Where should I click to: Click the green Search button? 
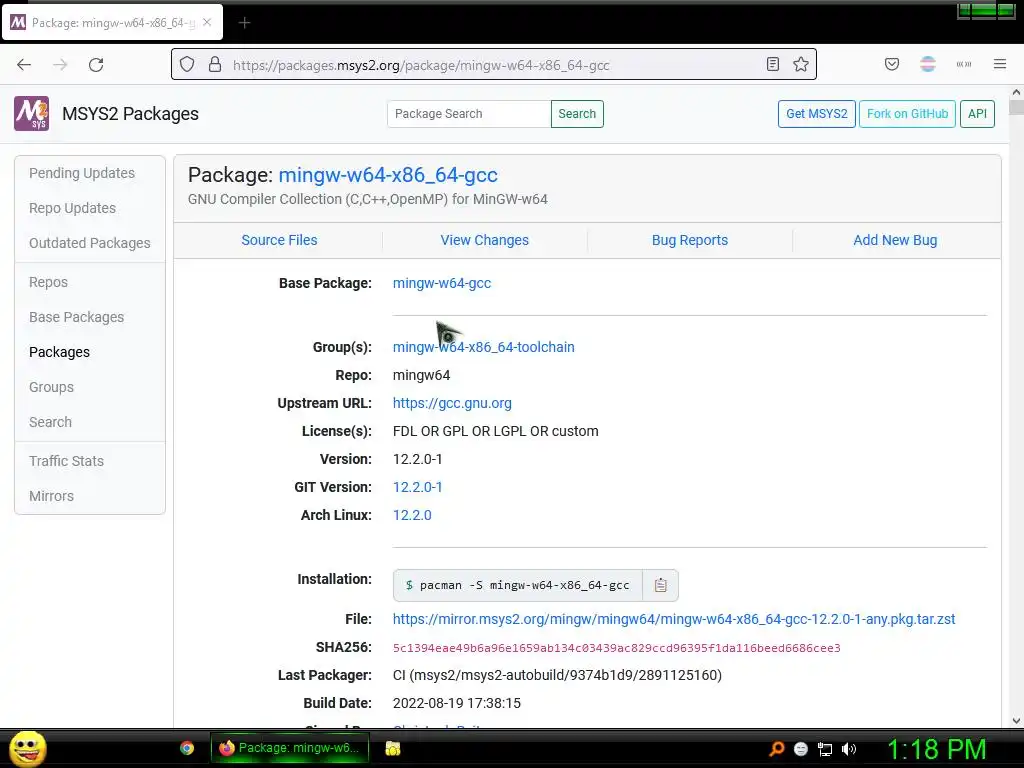pos(577,114)
